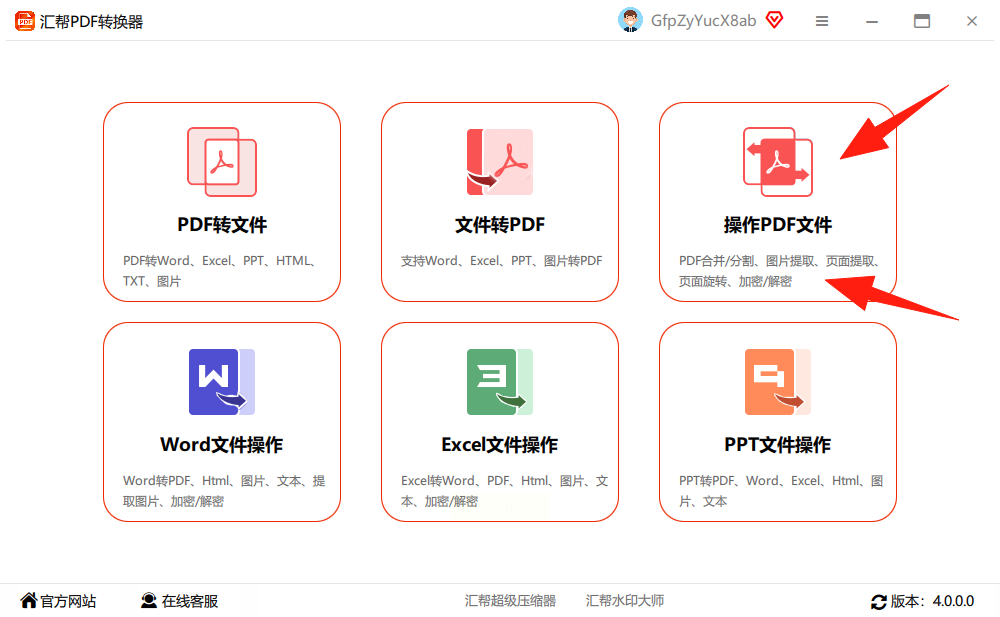Click the PDF转文件 title text
Image resolution: width=1000 pixels, height=617 pixels.
(222, 225)
